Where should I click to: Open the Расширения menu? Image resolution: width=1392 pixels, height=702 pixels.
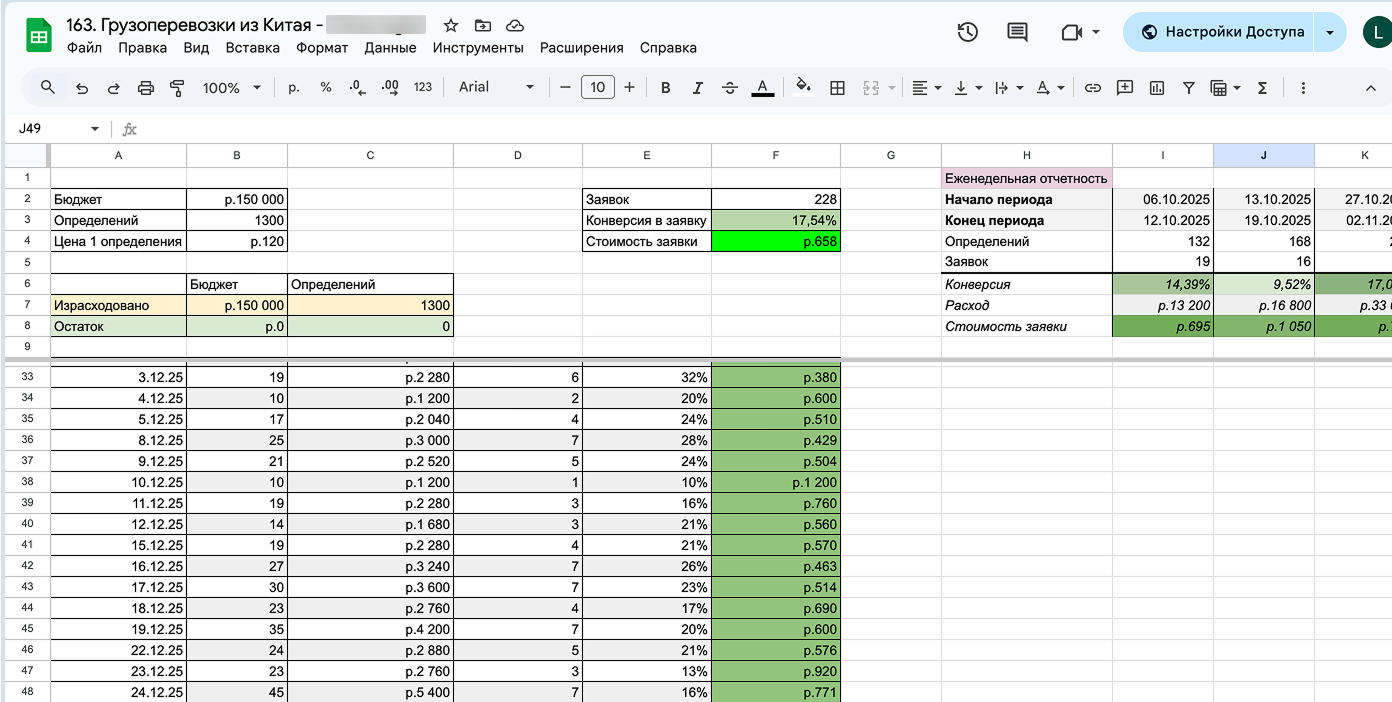pyautogui.click(x=581, y=48)
